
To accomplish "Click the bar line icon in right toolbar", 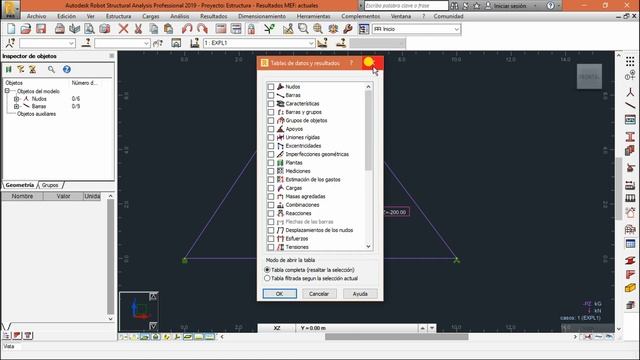I will coord(630,106).
